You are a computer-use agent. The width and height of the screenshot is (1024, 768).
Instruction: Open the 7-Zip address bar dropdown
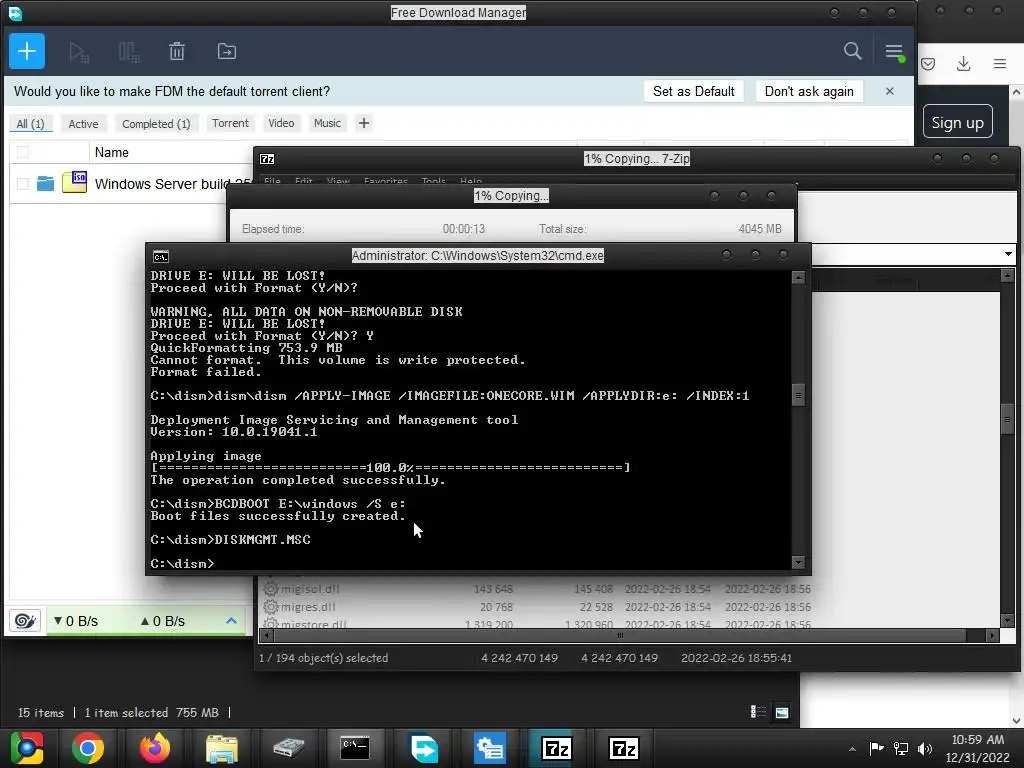1008,254
